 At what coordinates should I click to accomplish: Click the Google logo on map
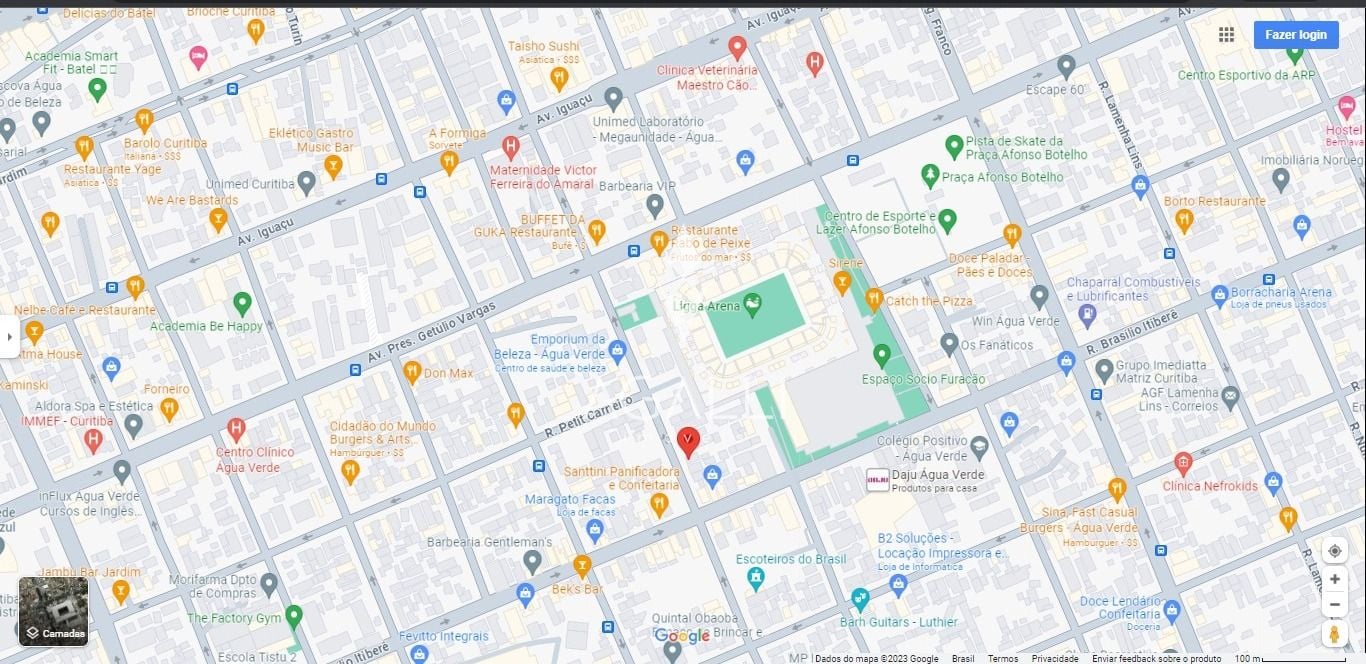pos(683,636)
